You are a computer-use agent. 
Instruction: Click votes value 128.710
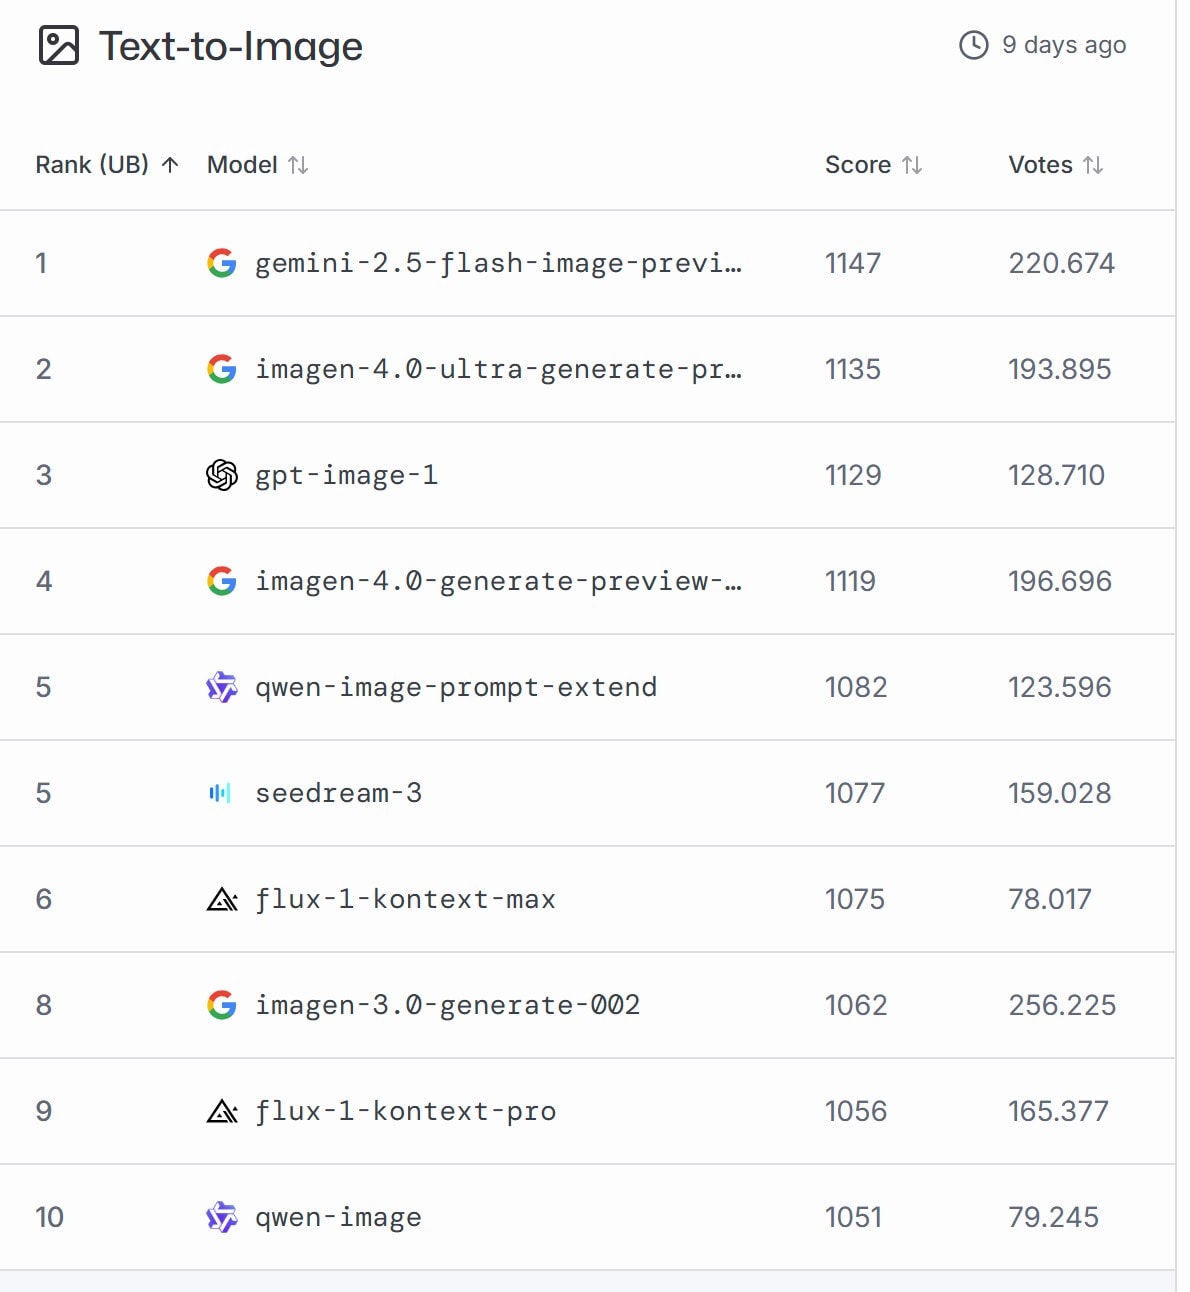coord(1056,475)
